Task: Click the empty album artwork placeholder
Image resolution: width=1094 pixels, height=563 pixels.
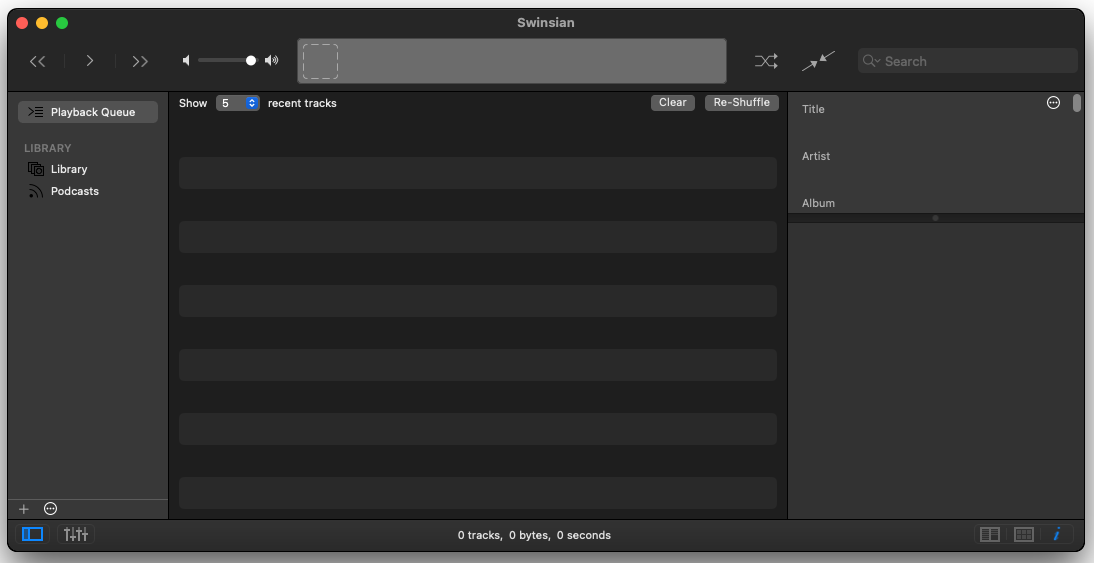Action: (x=320, y=61)
